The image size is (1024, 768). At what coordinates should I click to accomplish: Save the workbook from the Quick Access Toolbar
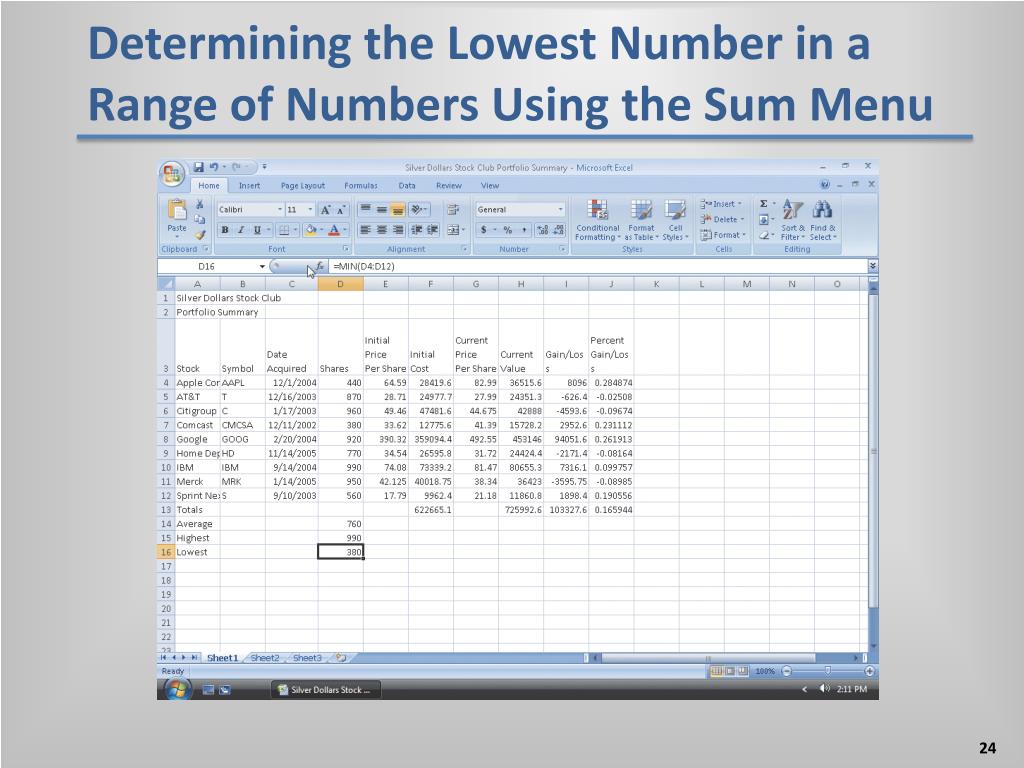199,167
